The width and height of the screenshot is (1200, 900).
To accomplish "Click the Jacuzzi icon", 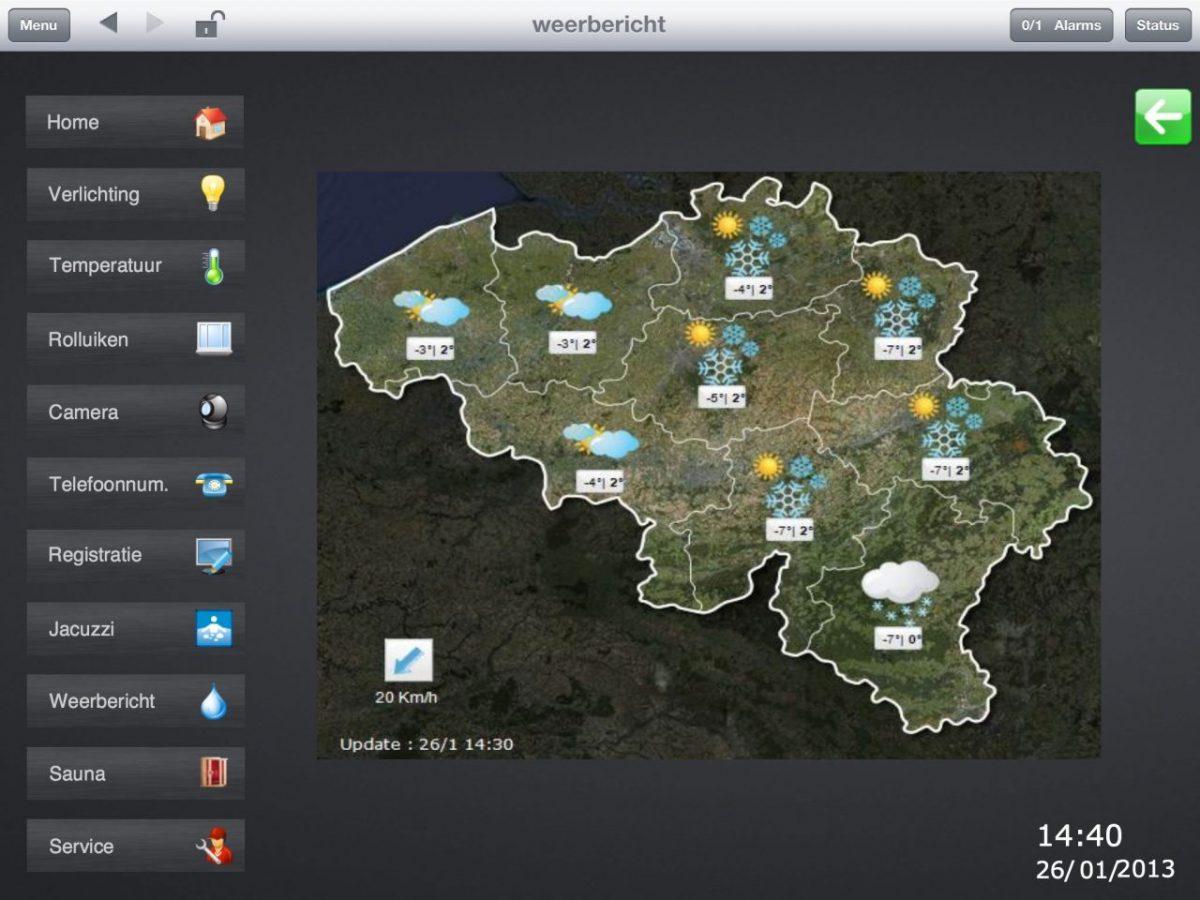I will (x=213, y=629).
